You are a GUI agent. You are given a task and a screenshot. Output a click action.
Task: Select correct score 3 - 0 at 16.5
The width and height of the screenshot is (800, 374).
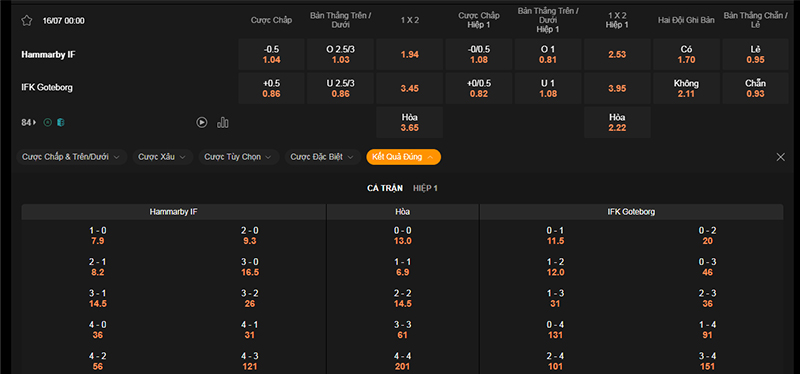click(x=250, y=267)
